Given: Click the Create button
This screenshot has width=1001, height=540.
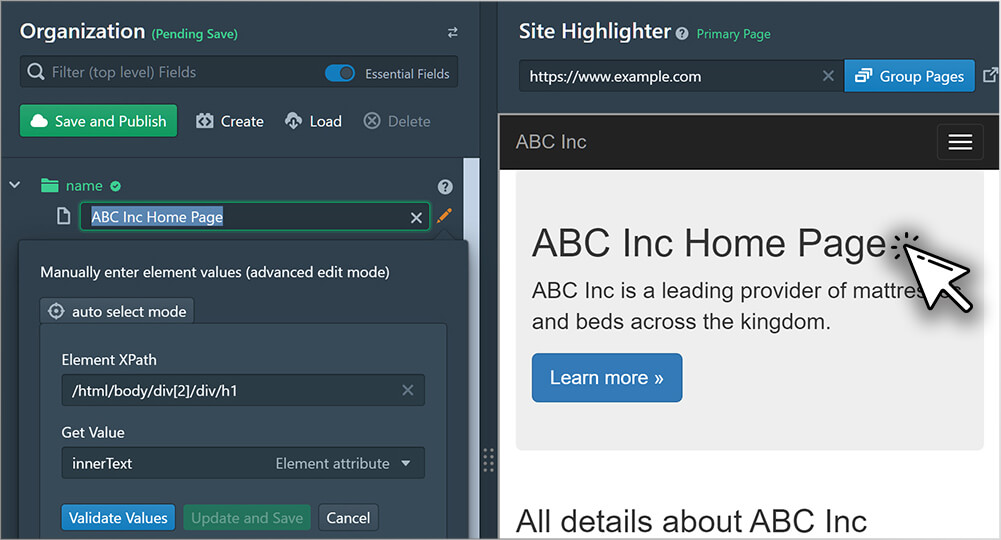Looking at the screenshot, I should pyautogui.click(x=230, y=121).
